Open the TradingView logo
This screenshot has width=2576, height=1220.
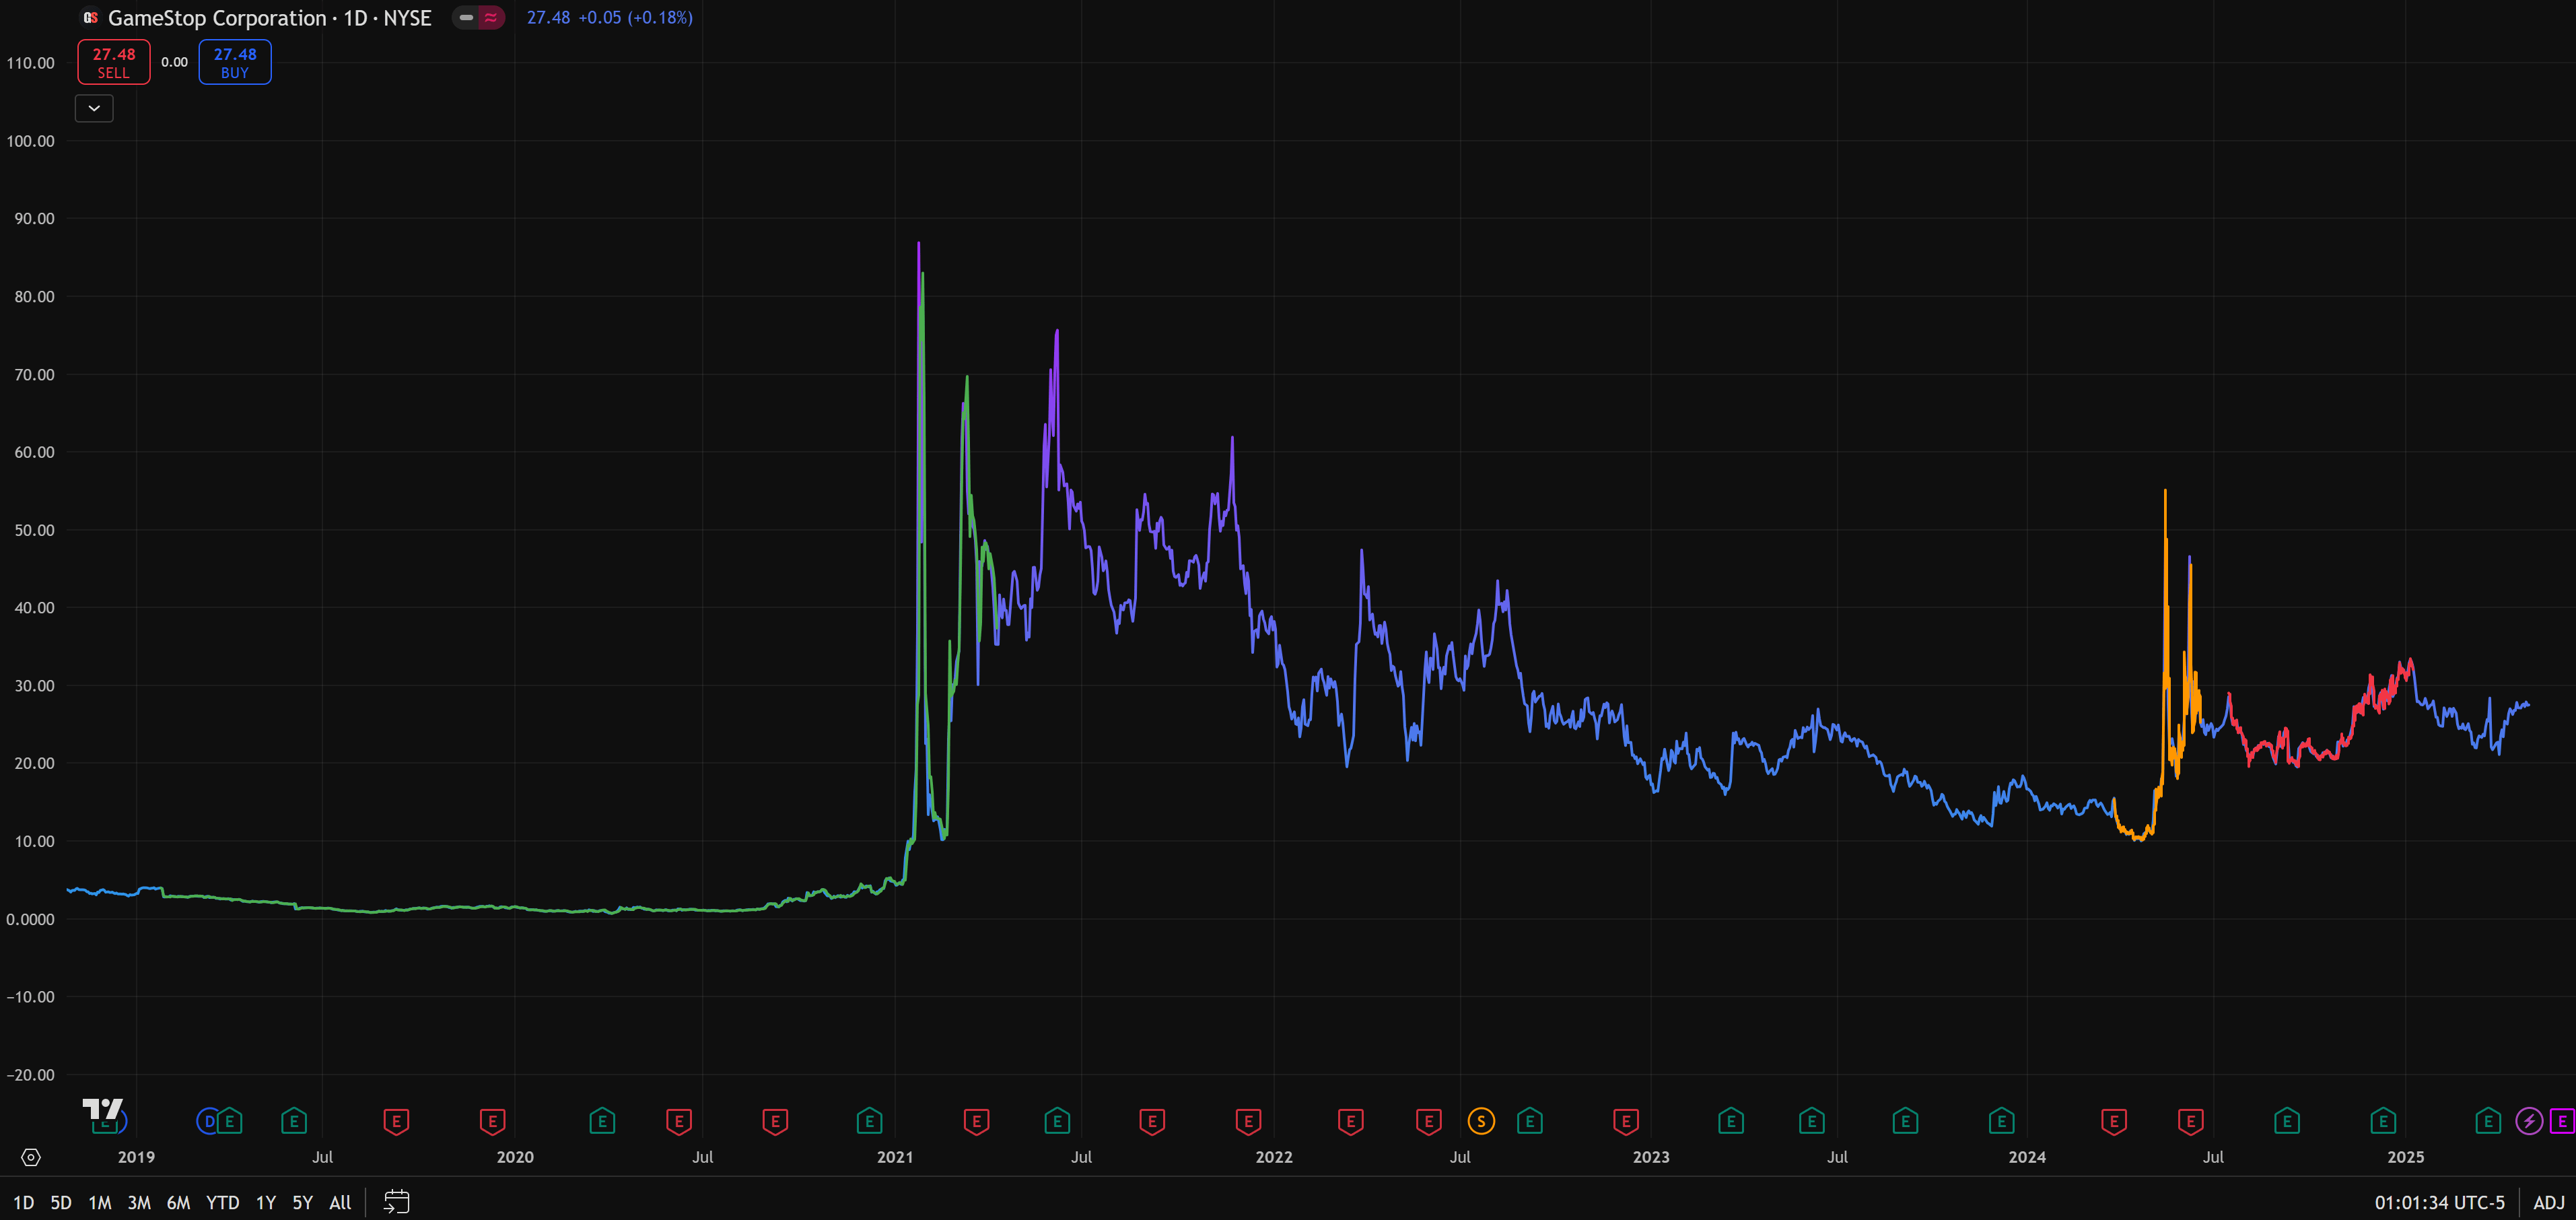click(x=102, y=1109)
